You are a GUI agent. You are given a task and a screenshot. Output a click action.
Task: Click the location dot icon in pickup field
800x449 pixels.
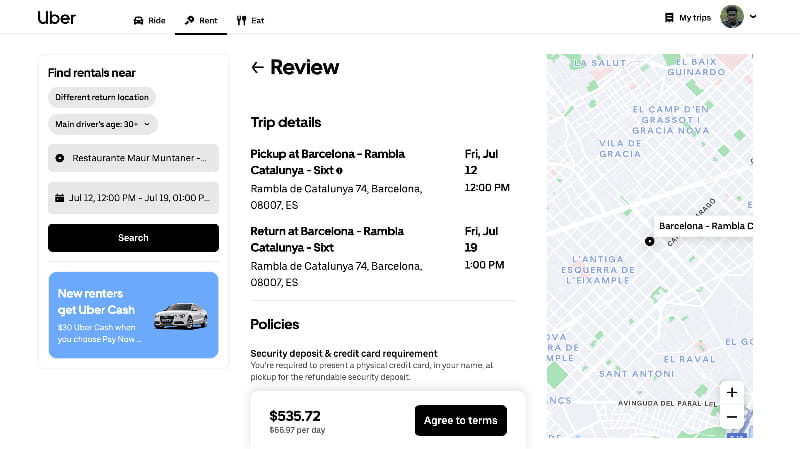[60, 158]
